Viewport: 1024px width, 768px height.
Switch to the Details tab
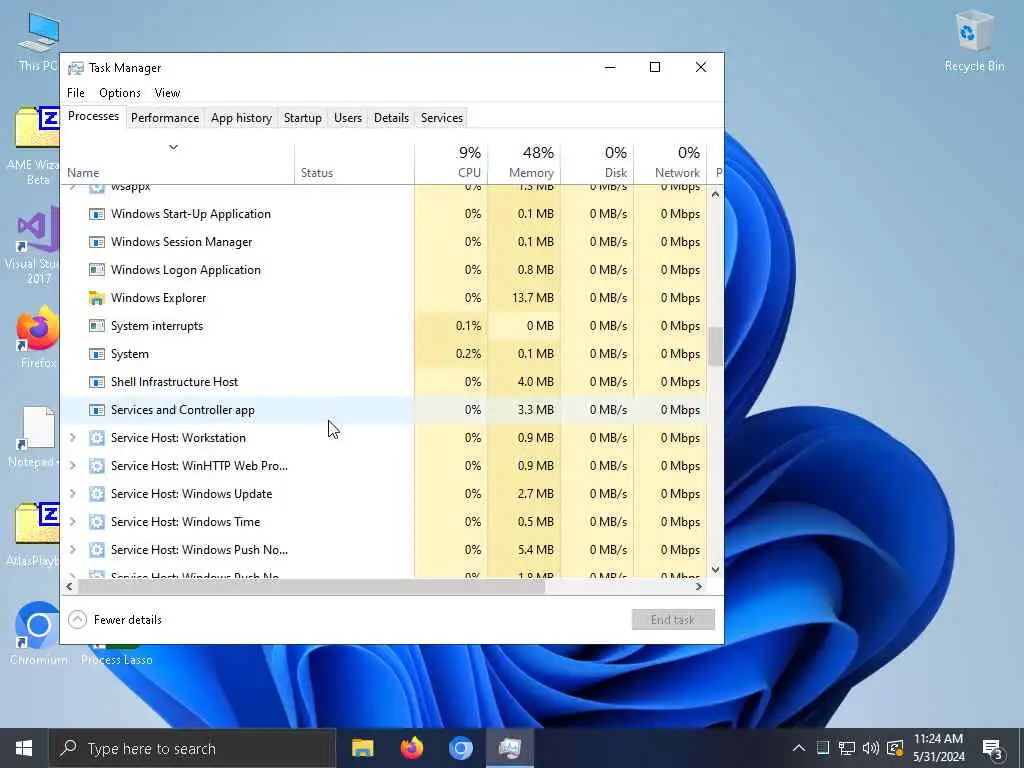click(391, 118)
